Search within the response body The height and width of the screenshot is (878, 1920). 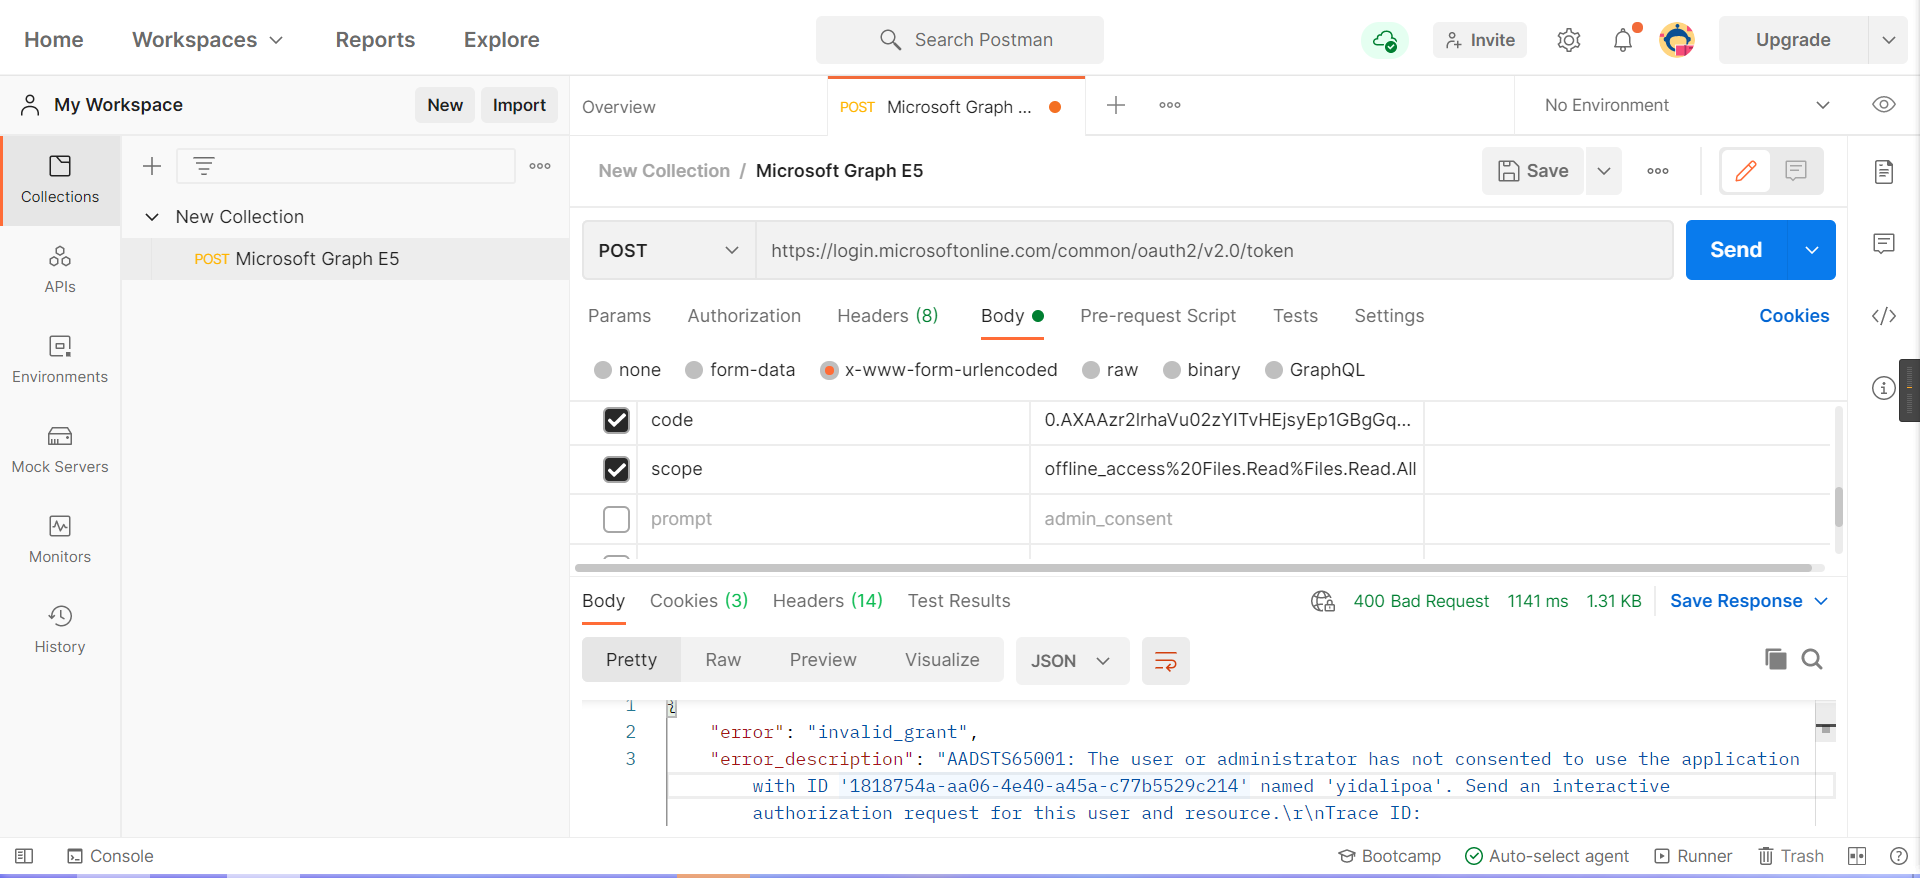1812,659
